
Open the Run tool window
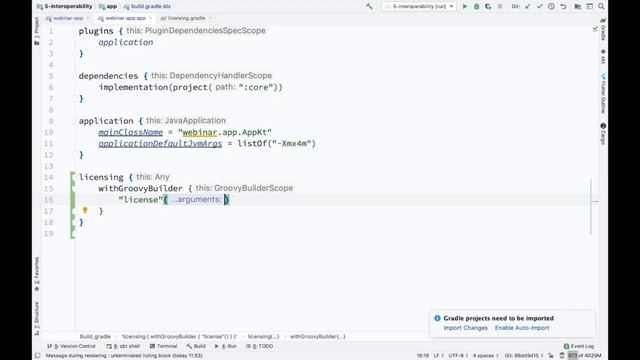tap(226, 346)
